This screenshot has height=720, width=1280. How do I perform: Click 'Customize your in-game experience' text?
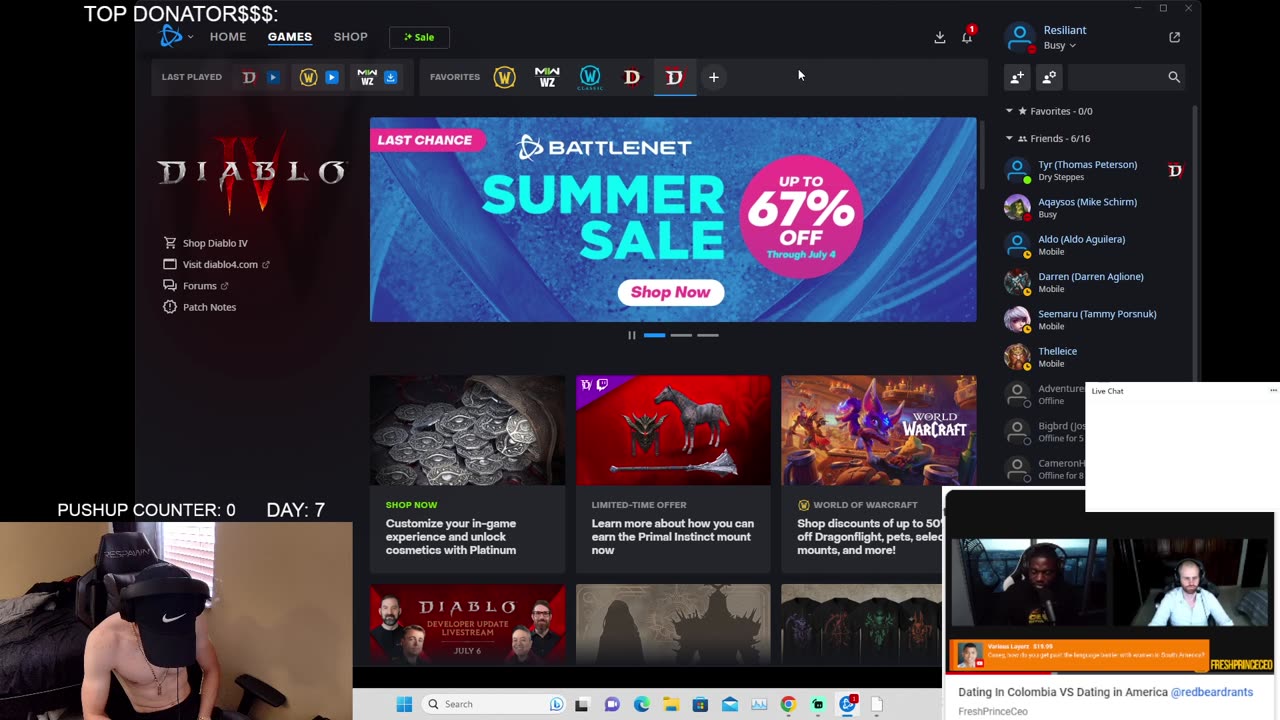[x=451, y=537]
